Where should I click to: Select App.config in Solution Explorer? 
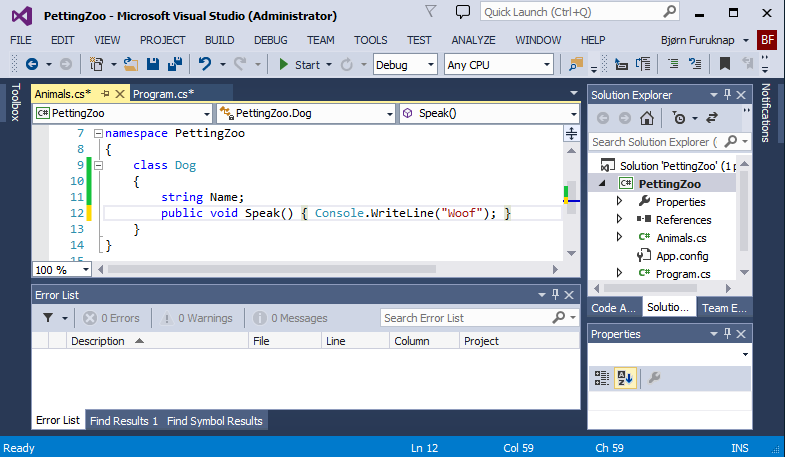pyautogui.click(x=682, y=256)
